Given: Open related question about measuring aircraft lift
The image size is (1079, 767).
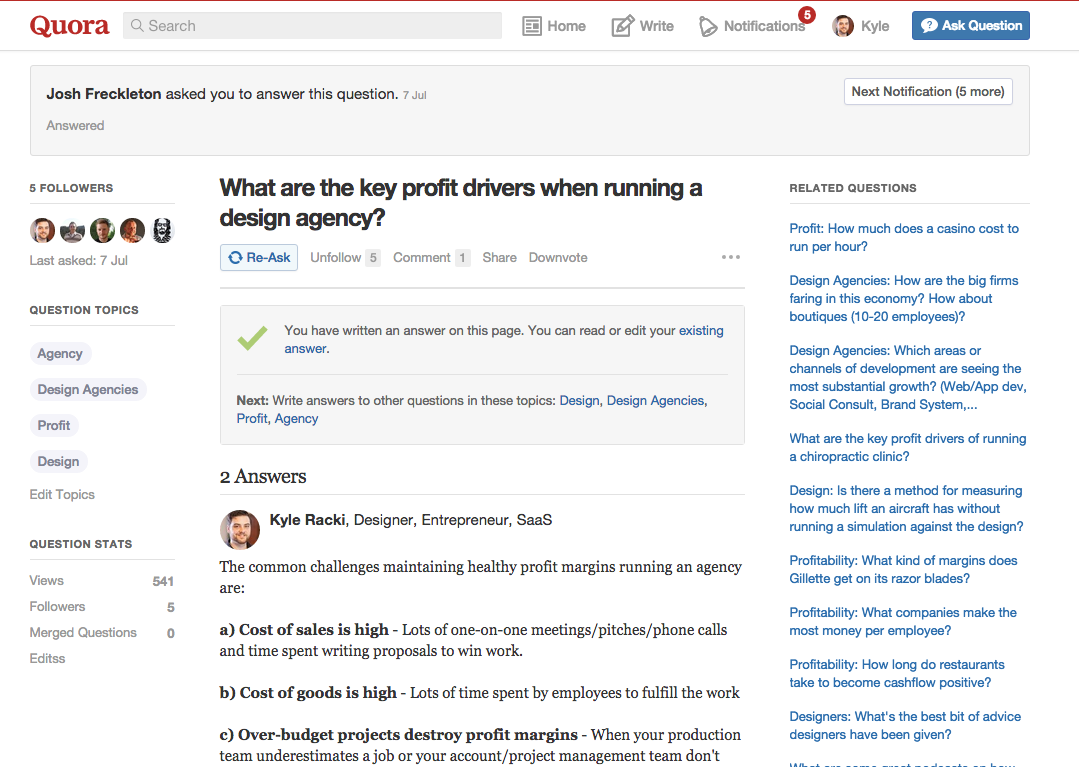Looking at the screenshot, I should (906, 508).
